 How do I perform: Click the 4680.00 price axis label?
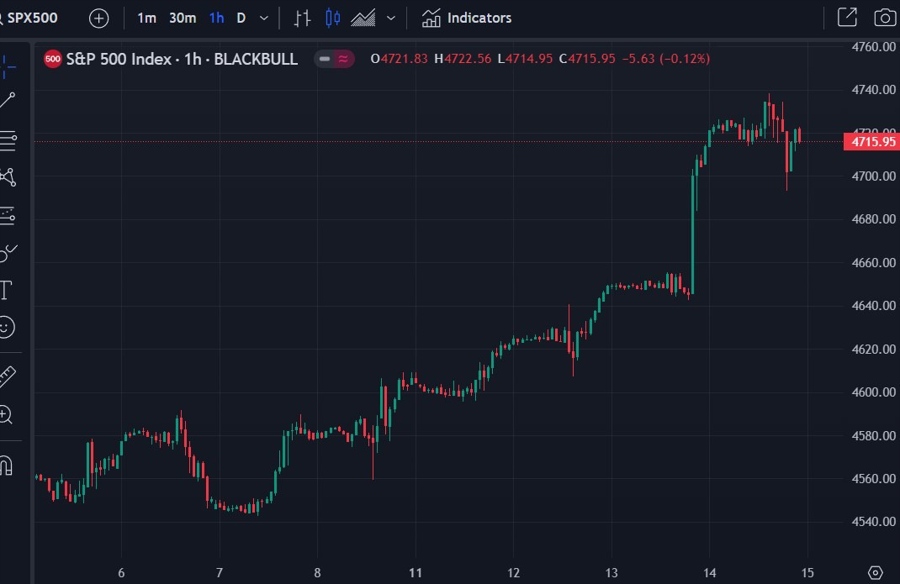point(874,219)
